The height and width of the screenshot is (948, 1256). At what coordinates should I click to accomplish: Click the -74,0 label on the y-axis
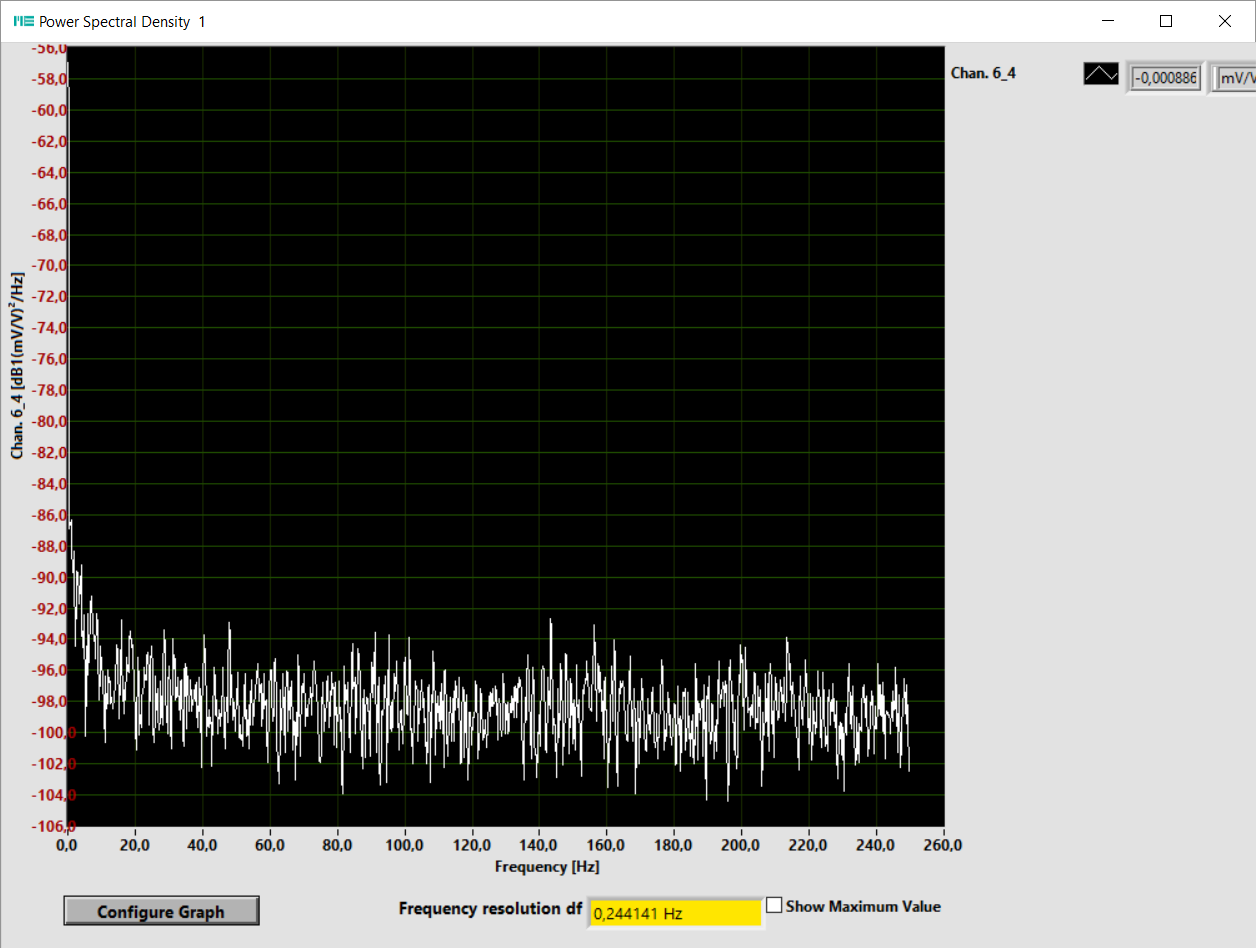point(49,328)
